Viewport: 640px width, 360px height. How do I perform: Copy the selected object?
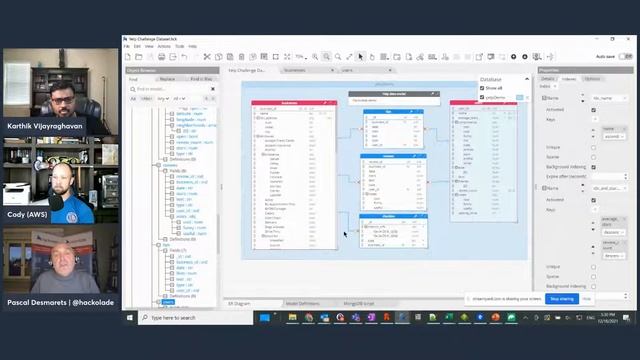[218, 57]
